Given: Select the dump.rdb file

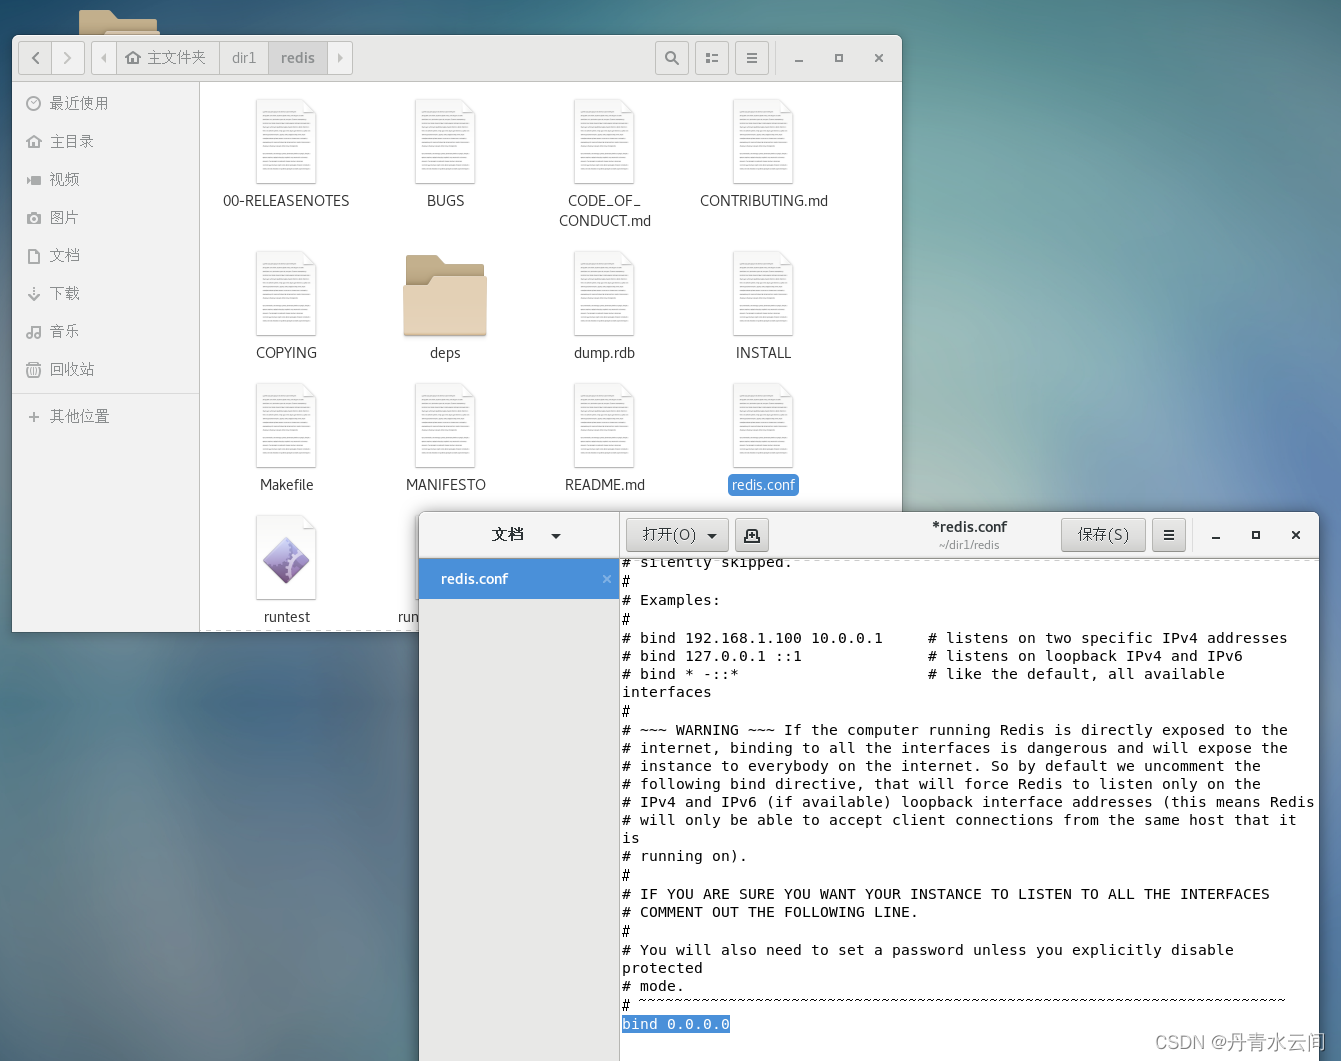Looking at the screenshot, I should (604, 307).
